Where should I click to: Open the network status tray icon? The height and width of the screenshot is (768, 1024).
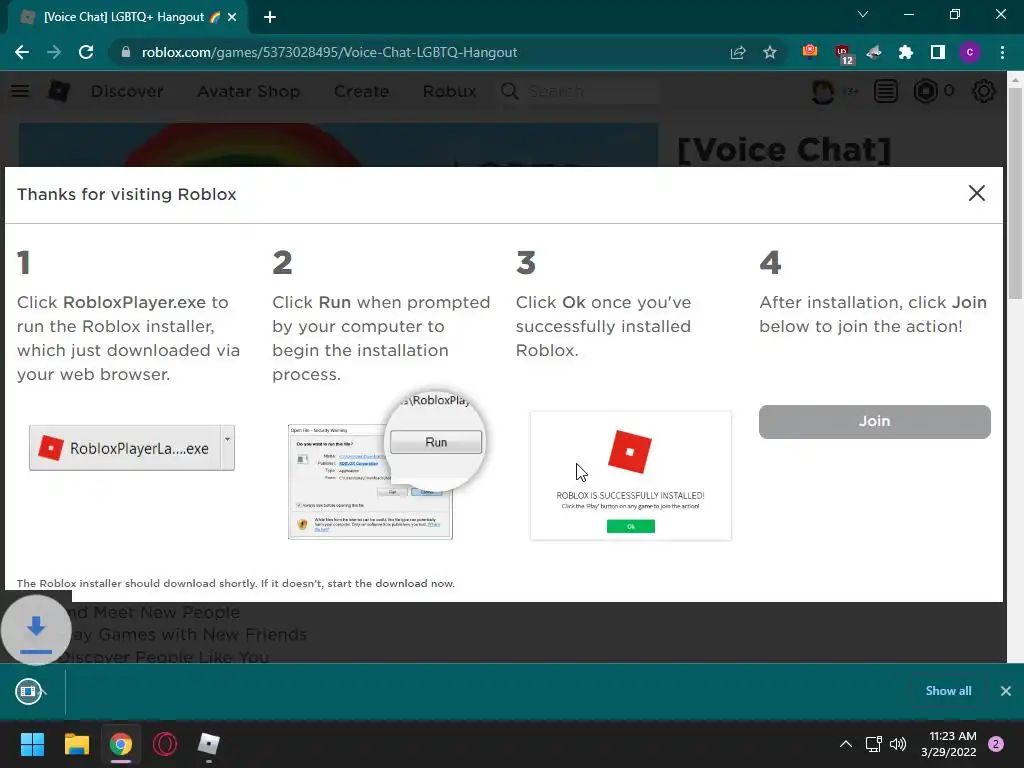pos(873,744)
